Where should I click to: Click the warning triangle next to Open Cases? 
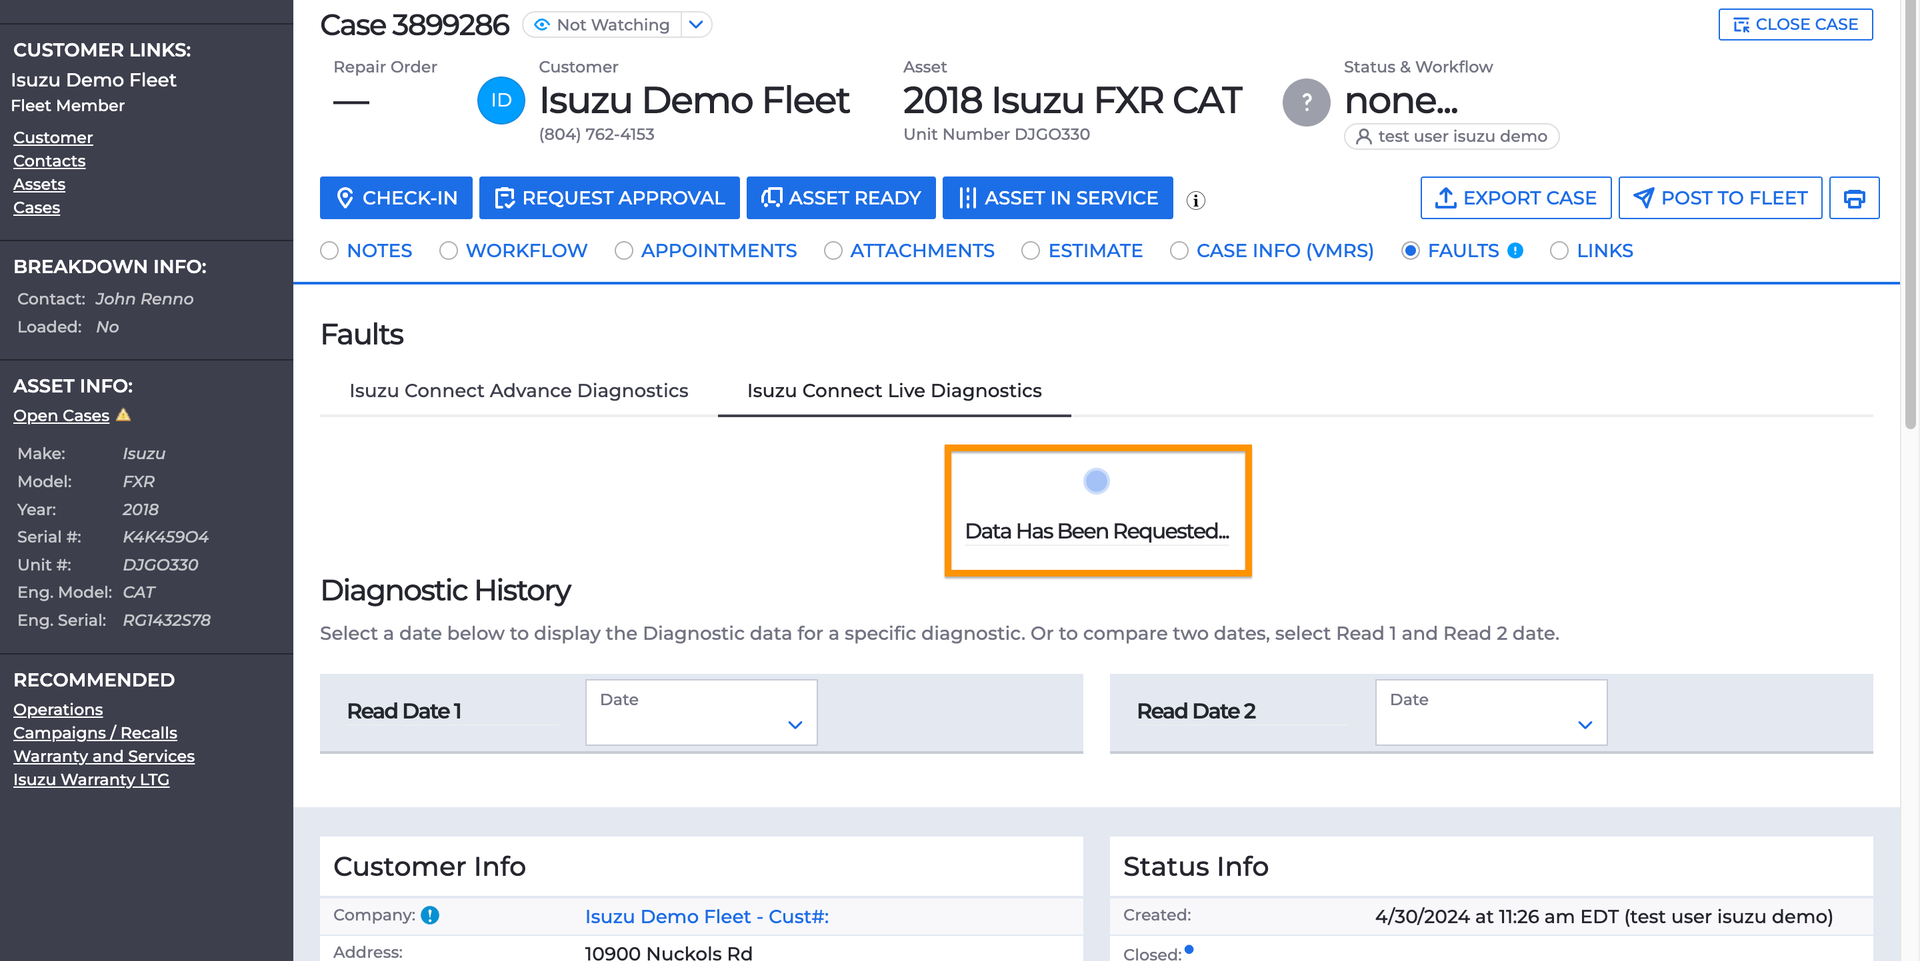pos(124,415)
